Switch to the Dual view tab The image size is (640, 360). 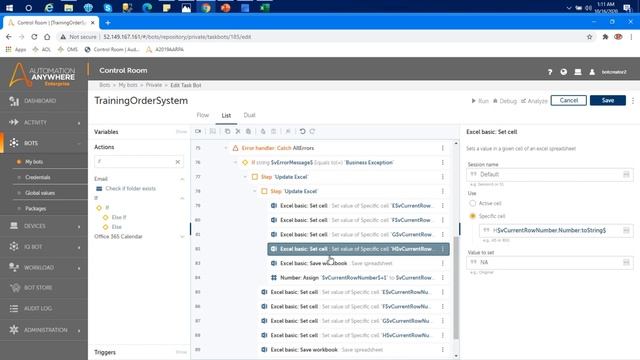pyautogui.click(x=249, y=115)
